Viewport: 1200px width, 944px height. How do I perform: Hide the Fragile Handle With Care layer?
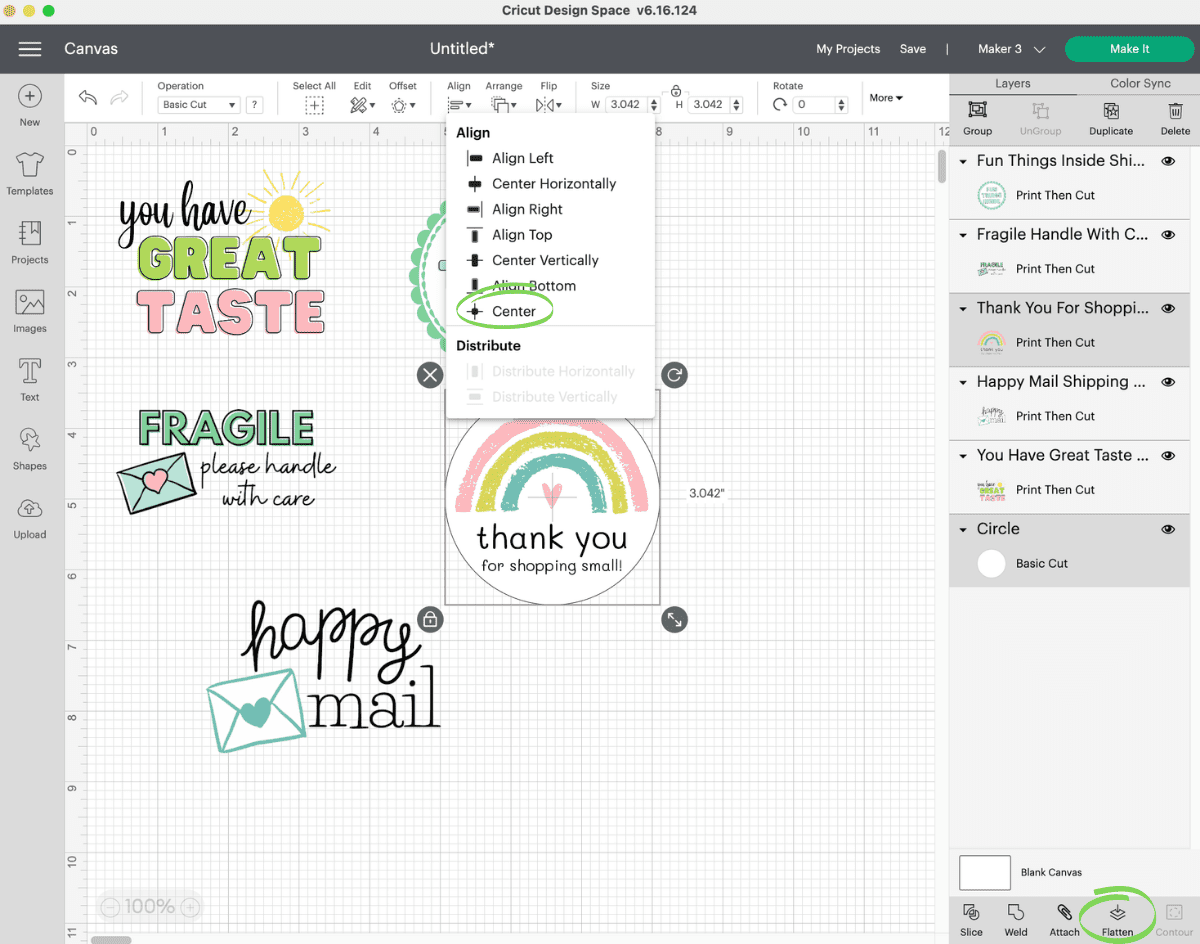click(1168, 235)
